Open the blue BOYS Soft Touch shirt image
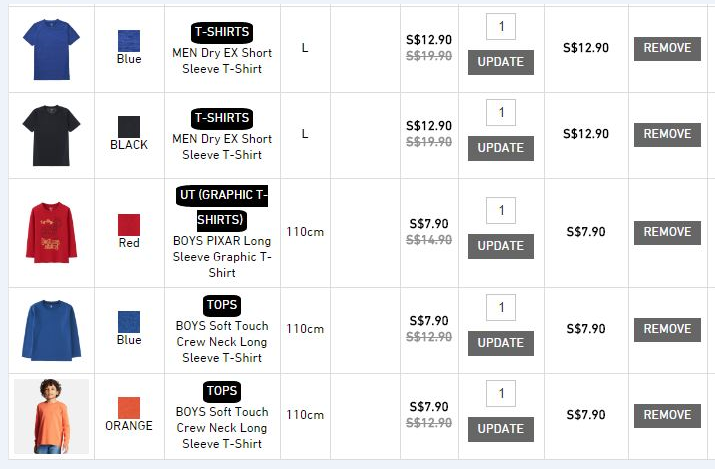 click(x=50, y=329)
